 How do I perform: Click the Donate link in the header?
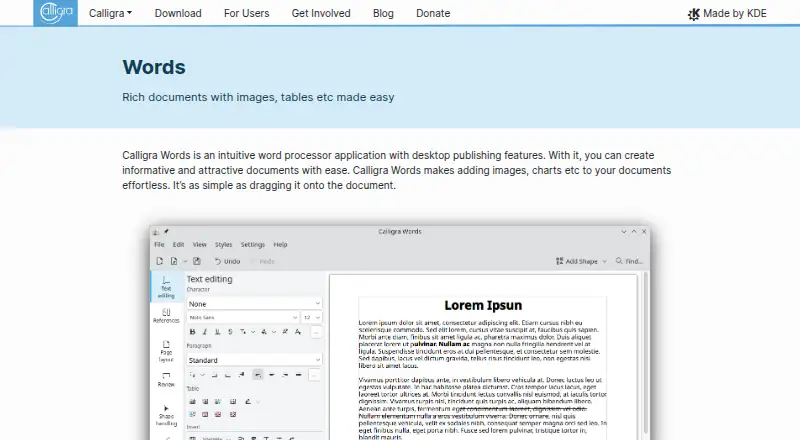[433, 13]
